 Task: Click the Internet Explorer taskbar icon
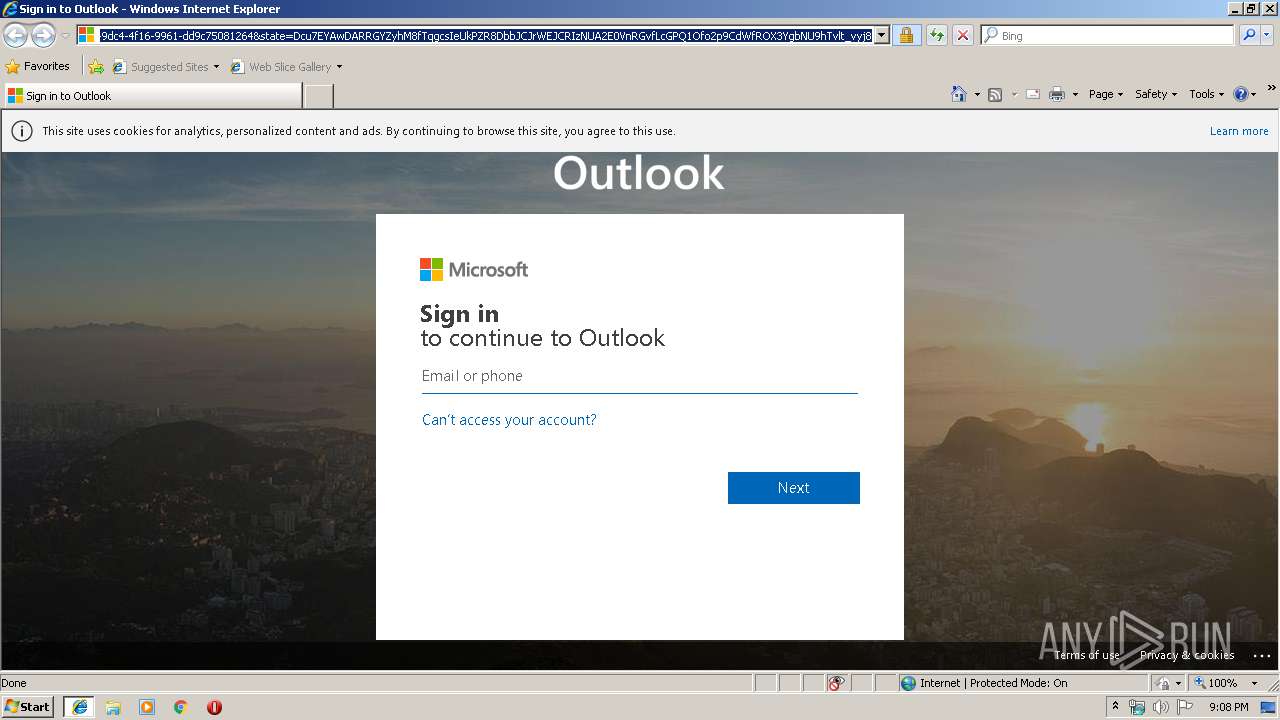coord(79,707)
